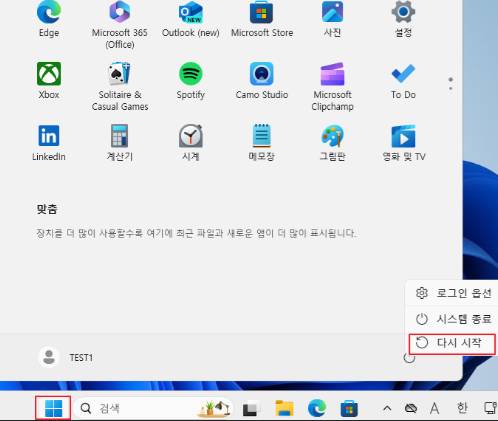The height and width of the screenshot is (421, 498).
Task: Launch Camo Studio
Action: tap(262, 81)
